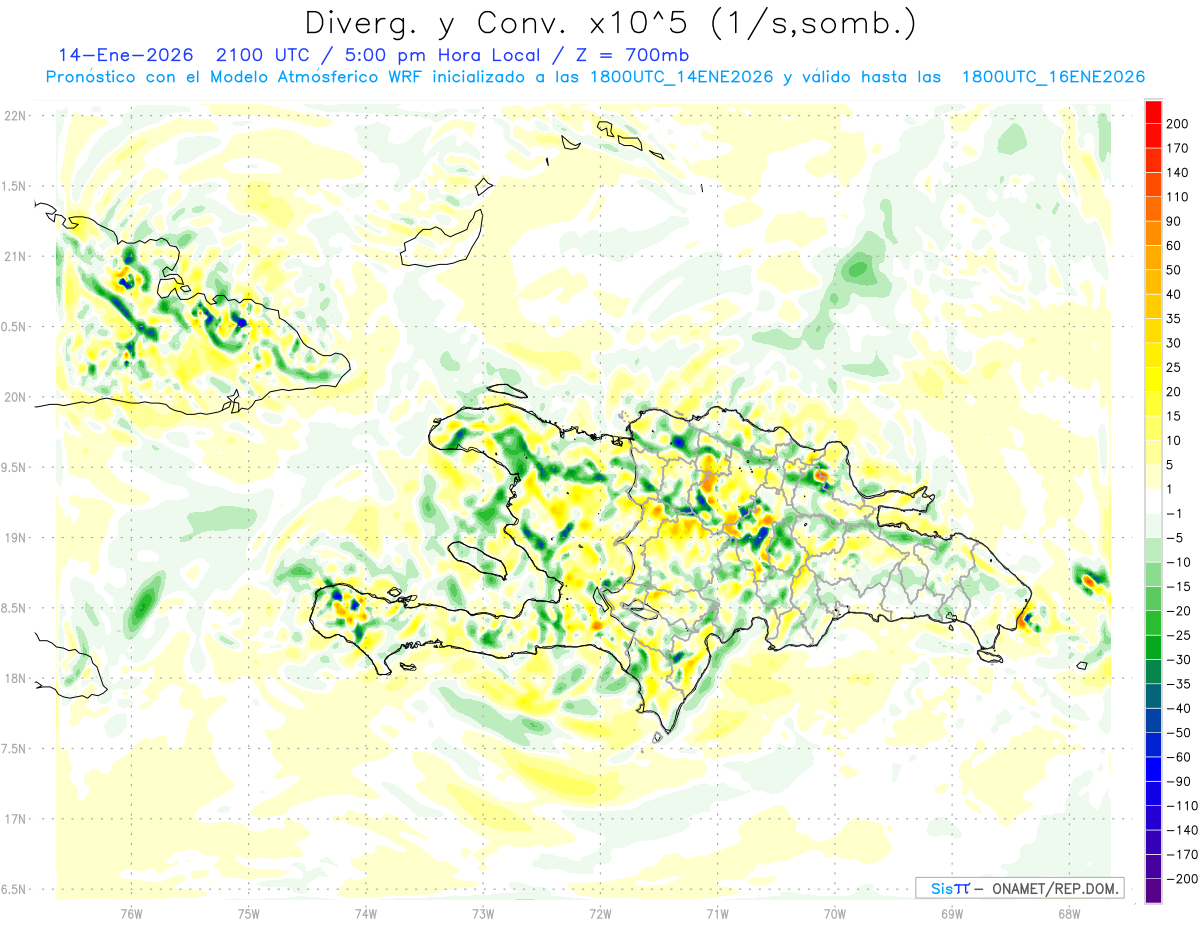This screenshot has height=927, width=1200.
Task: Click the '-90' value on the color scale
Action: (x=1180, y=781)
